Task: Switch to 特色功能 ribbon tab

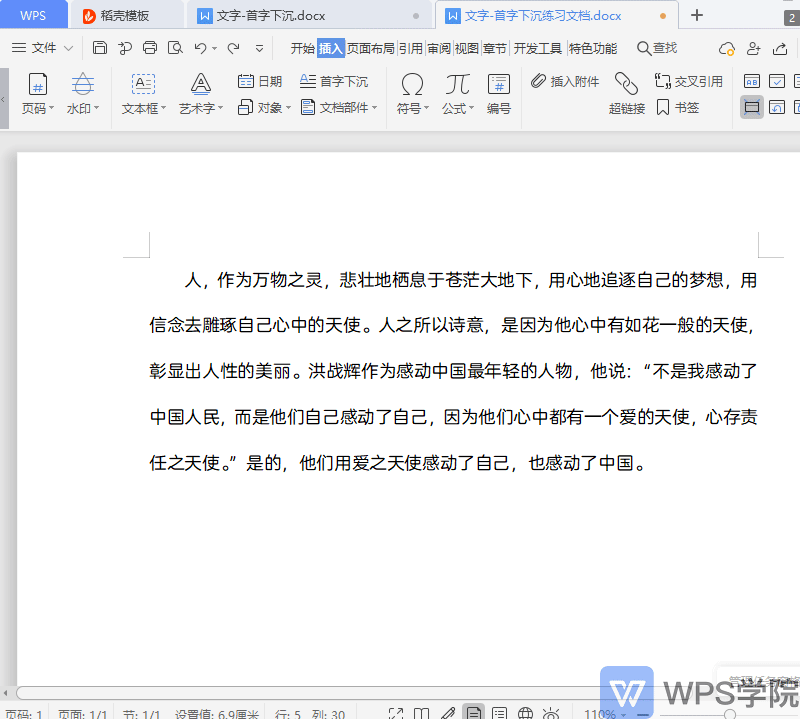Action: [x=592, y=48]
